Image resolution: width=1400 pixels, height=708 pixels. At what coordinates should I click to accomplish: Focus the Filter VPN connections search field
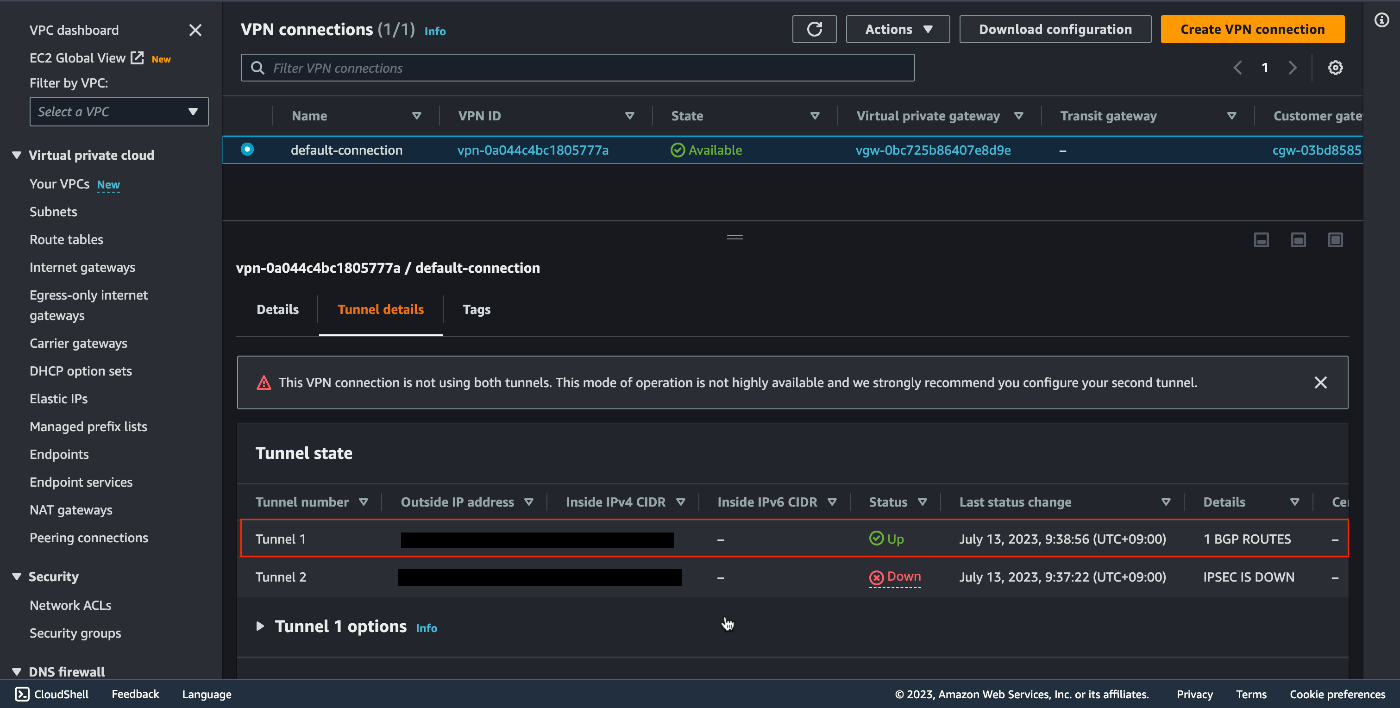pyautogui.click(x=578, y=68)
